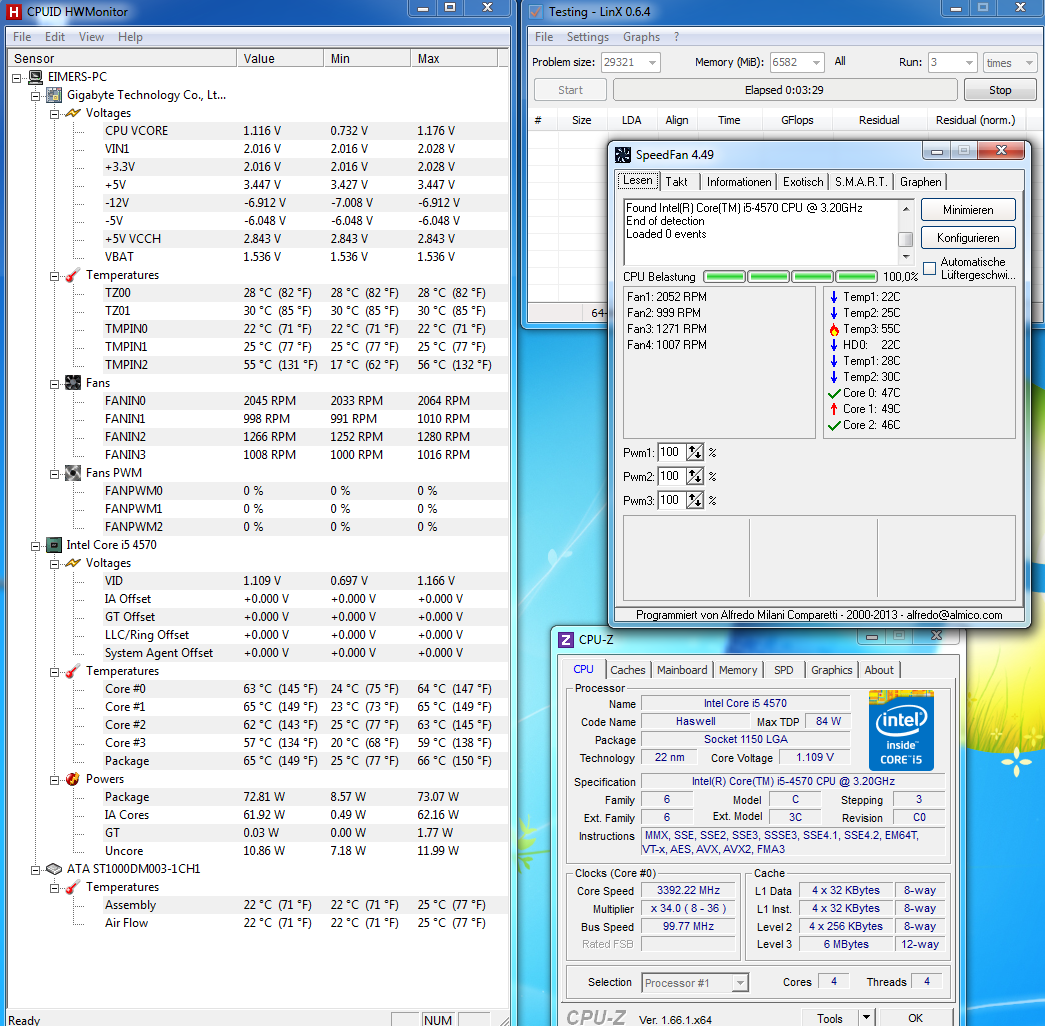Click the Intel inside Core i5 logo

901,731
